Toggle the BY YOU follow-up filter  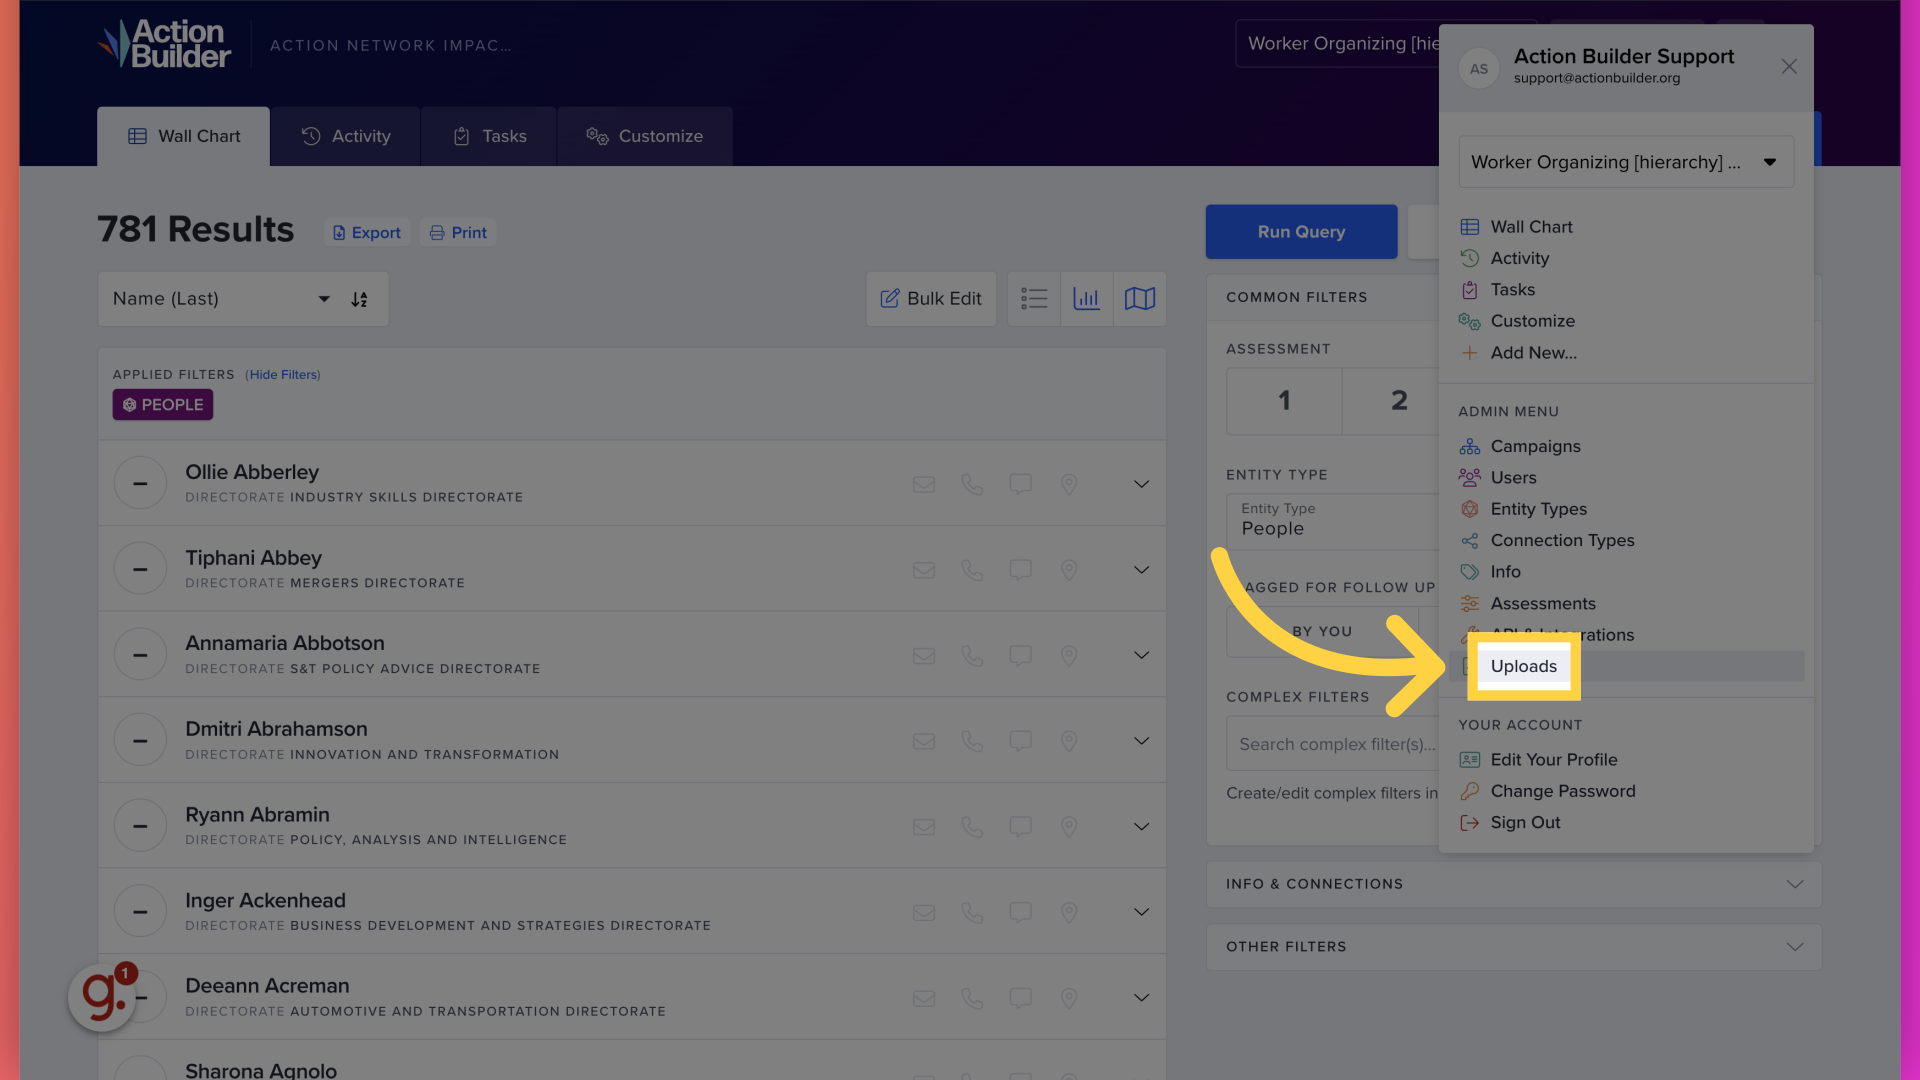pyautogui.click(x=1320, y=631)
